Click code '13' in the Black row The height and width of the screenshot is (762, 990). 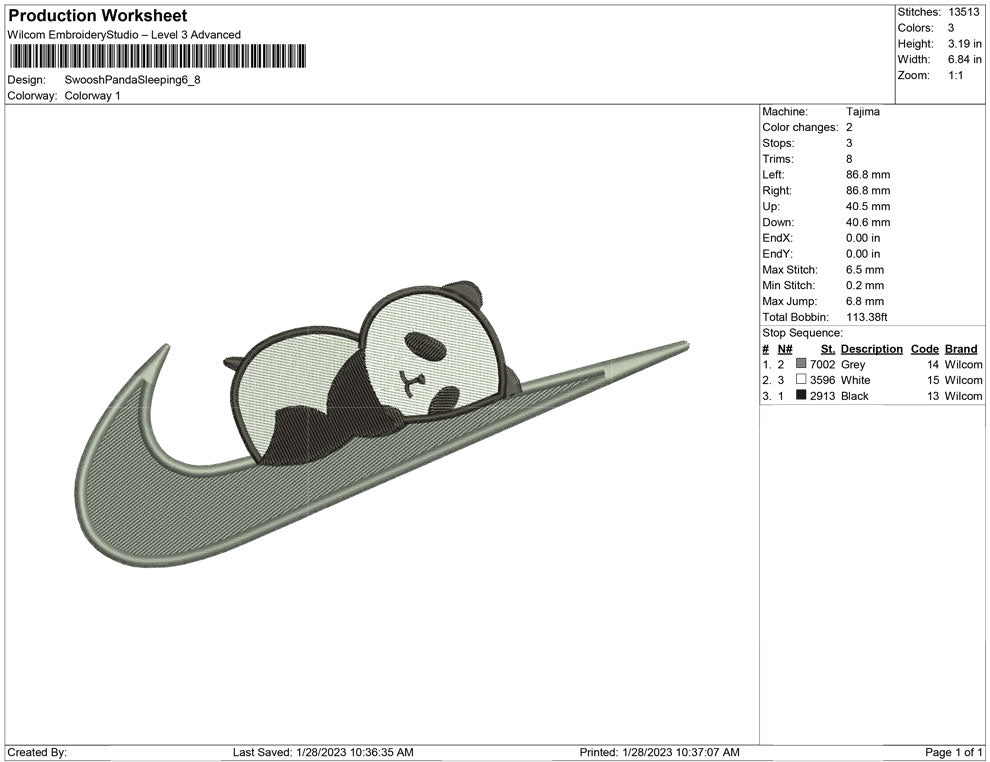pyautogui.click(x=933, y=396)
